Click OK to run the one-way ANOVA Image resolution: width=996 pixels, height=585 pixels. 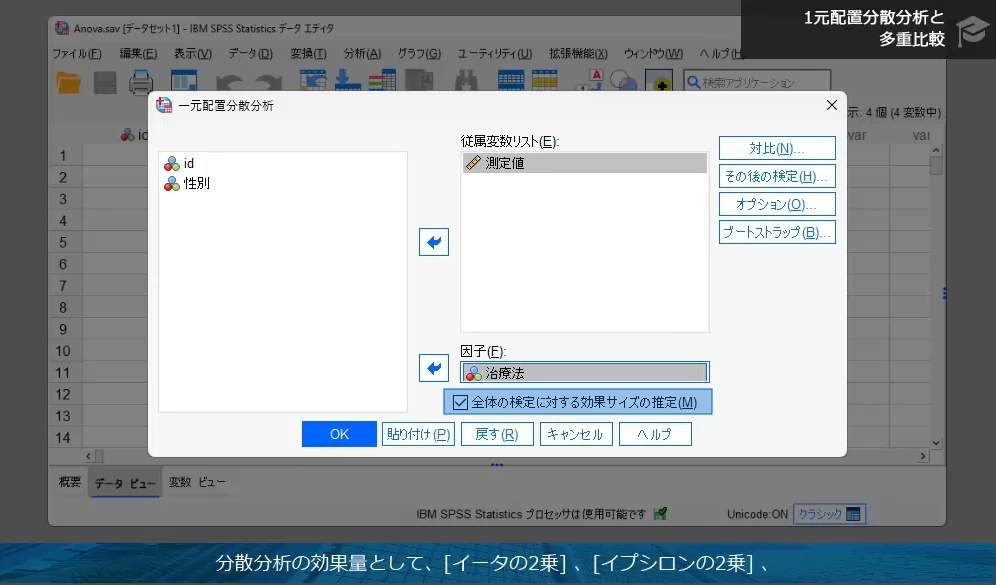click(x=339, y=433)
